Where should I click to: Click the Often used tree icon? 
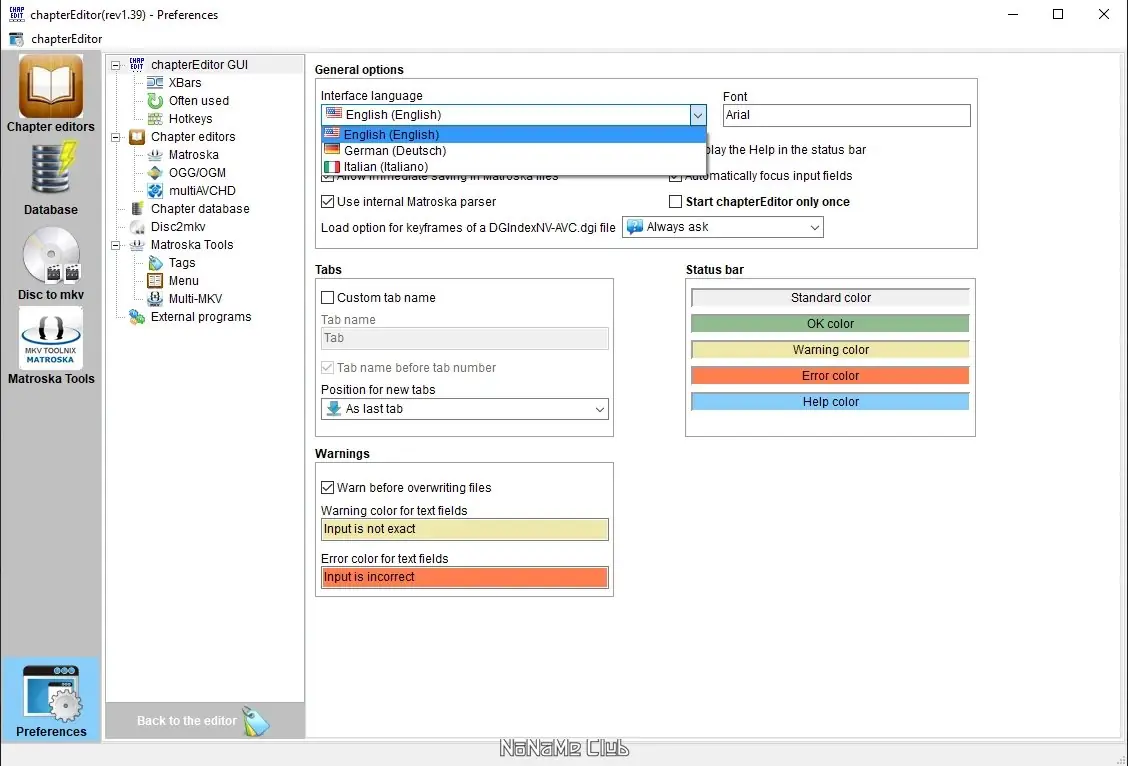[155, 101]
